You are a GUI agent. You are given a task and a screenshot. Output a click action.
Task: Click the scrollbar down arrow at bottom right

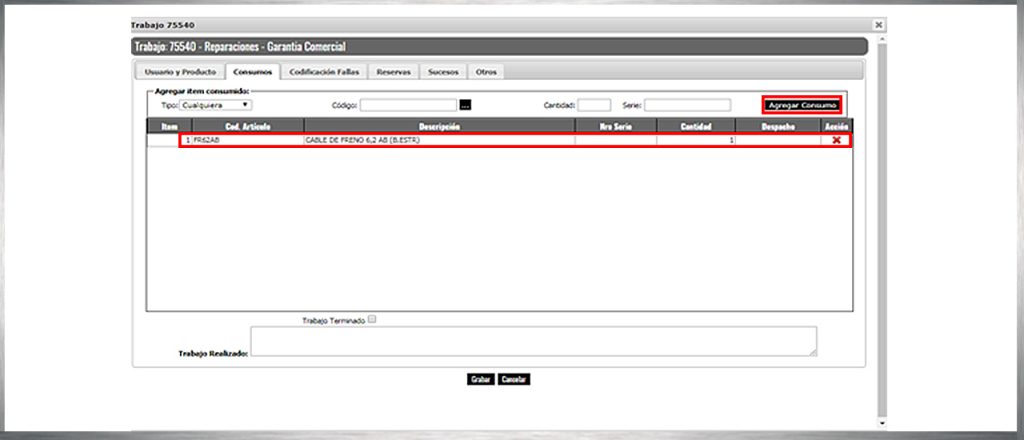coord(880,423)
